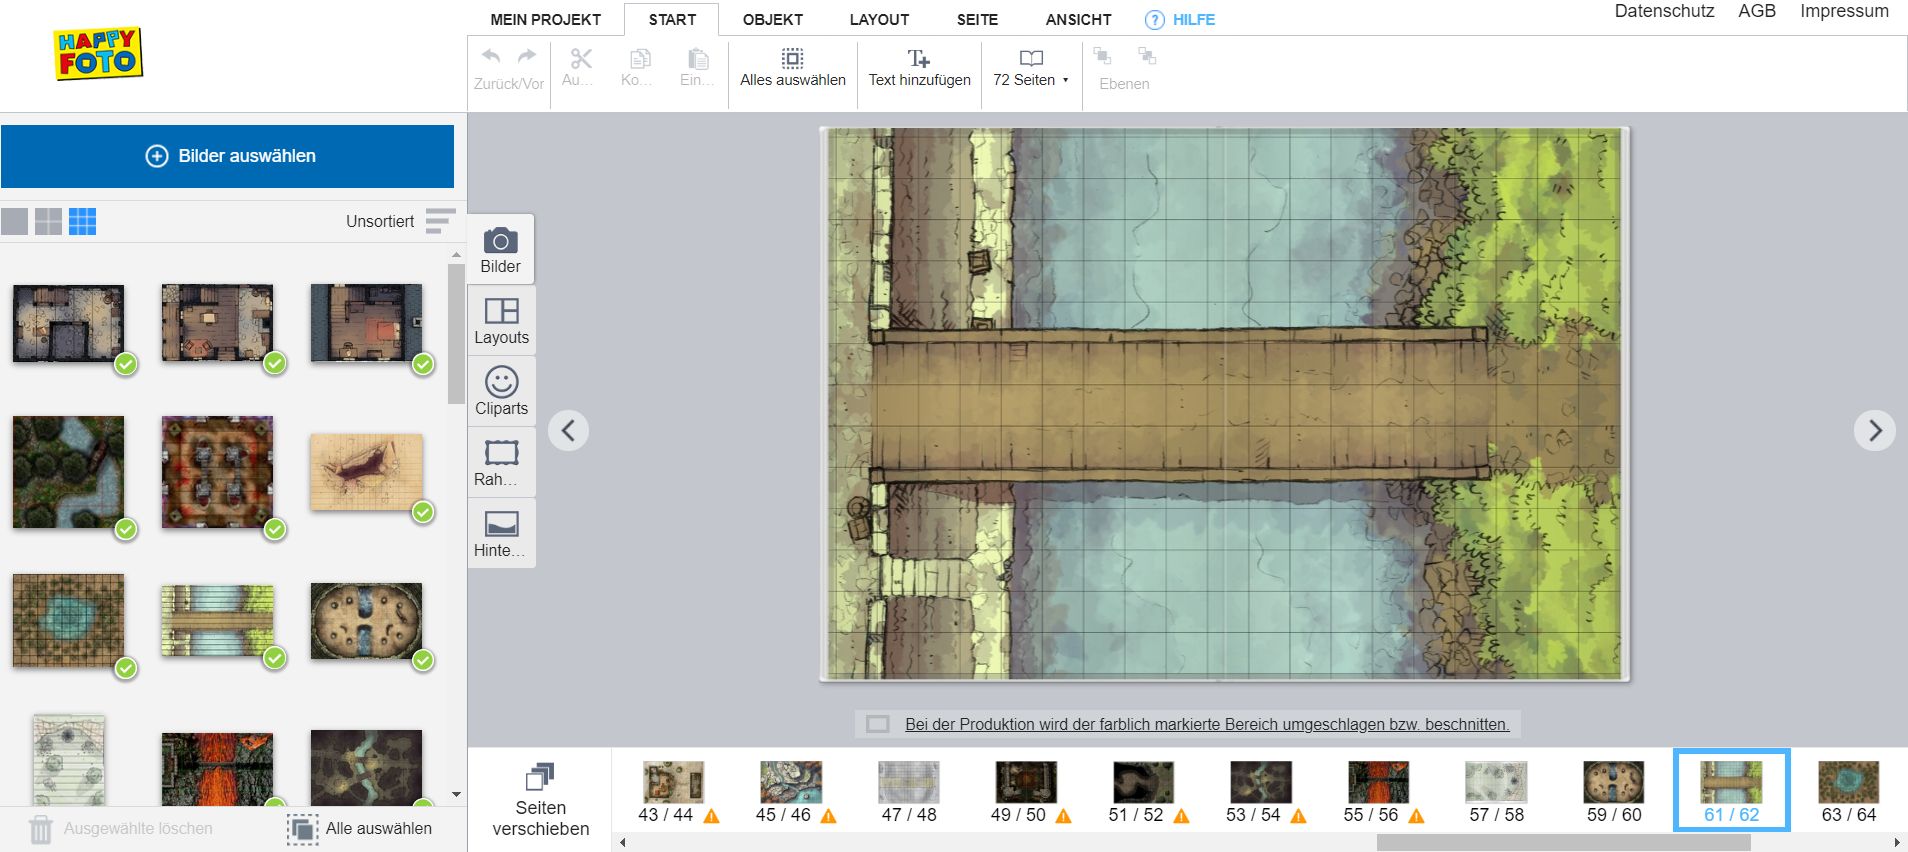The image size is (1908, 852).
Task: Switch to medium grid thumbnail view
Action: pyautogui.click(x=48, y=221)
